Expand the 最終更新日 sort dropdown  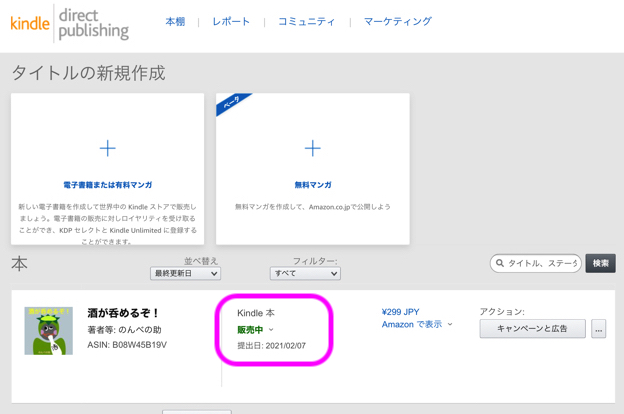[185, 273]
